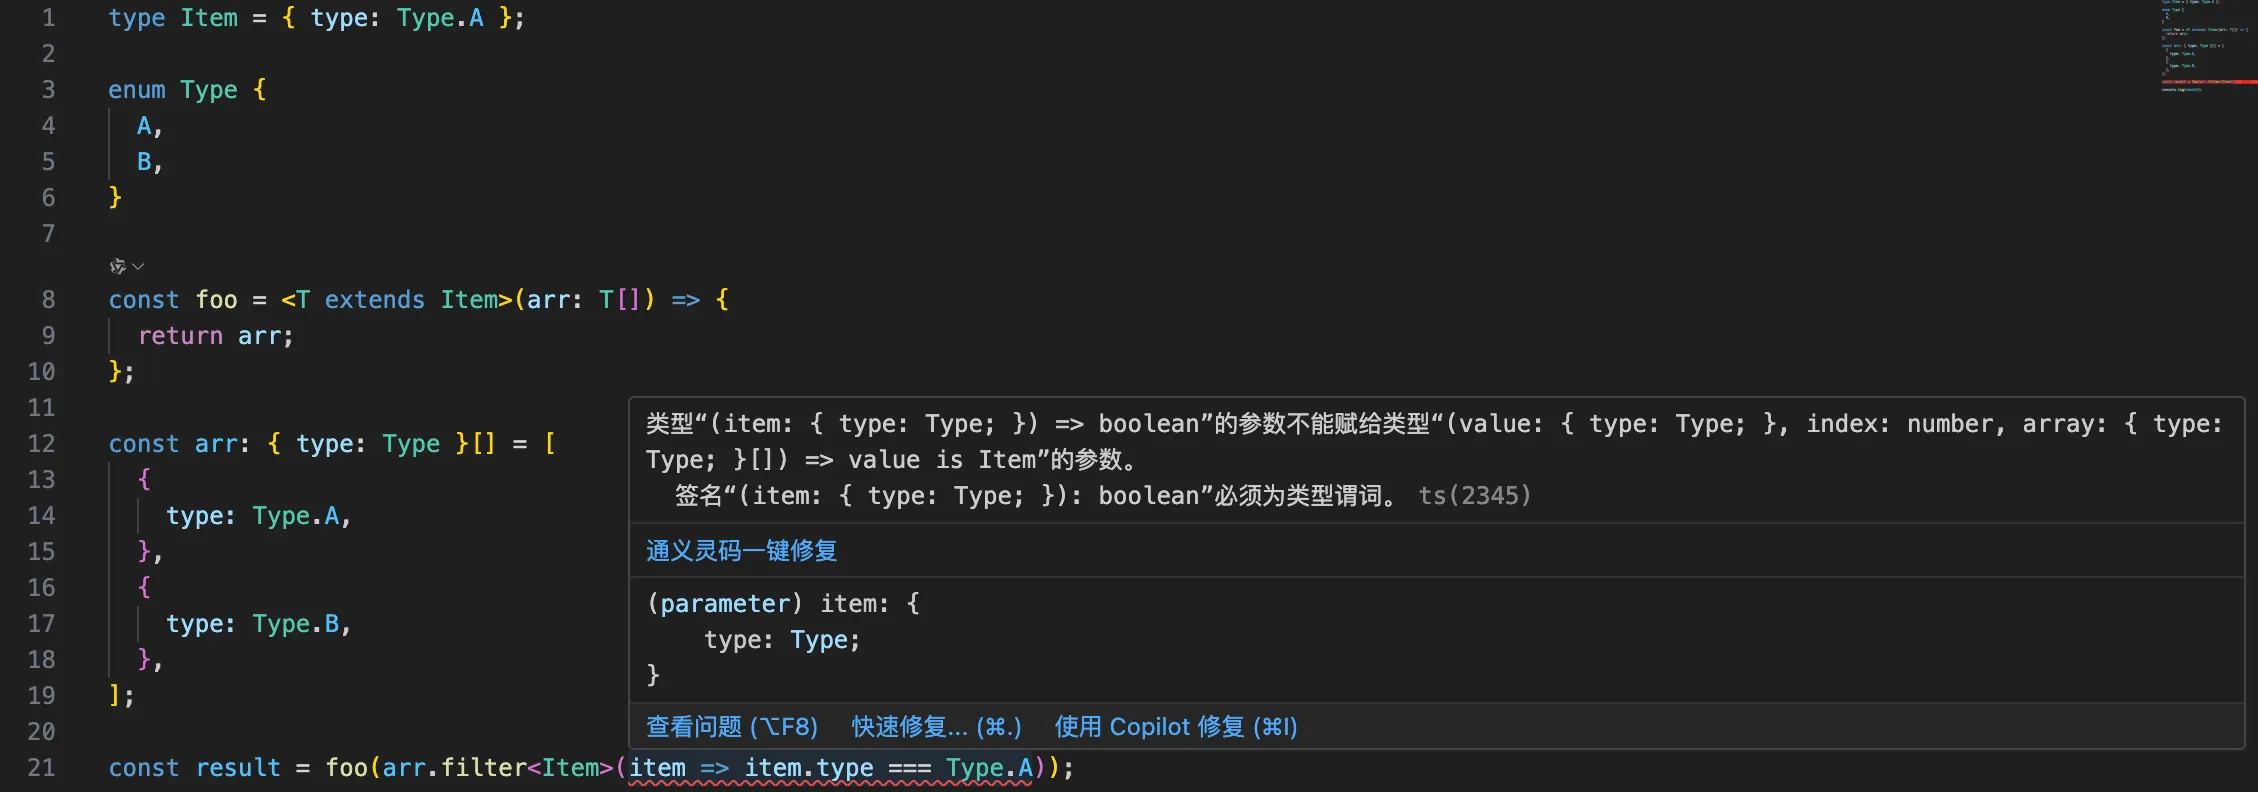The image size is (2258, 792).
Task: Click the 通义灵码一键修复 link
Action: click(x=741, y=551)
